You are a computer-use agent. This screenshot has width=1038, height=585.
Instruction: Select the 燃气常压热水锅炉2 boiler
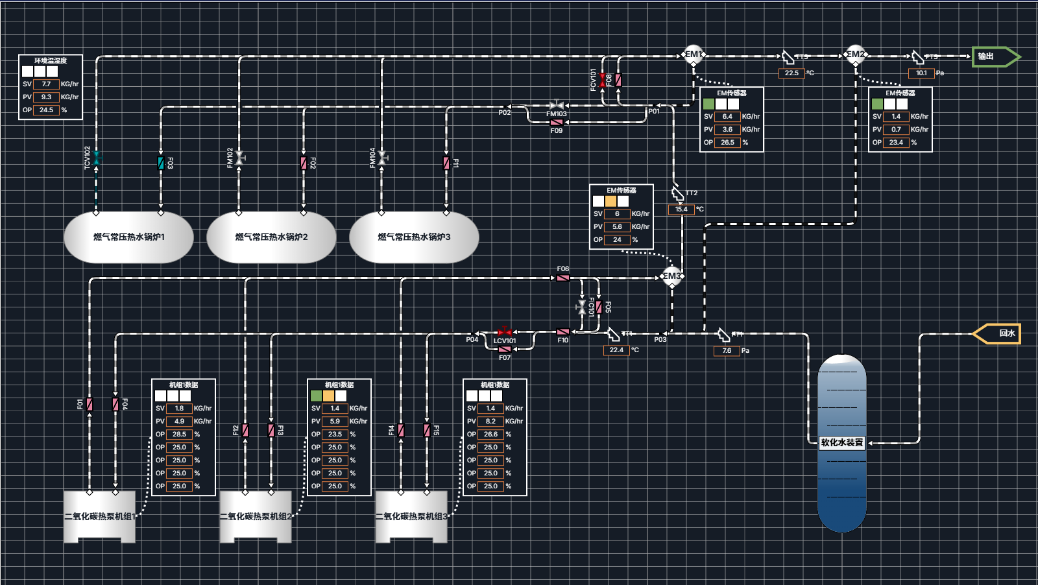271,237
